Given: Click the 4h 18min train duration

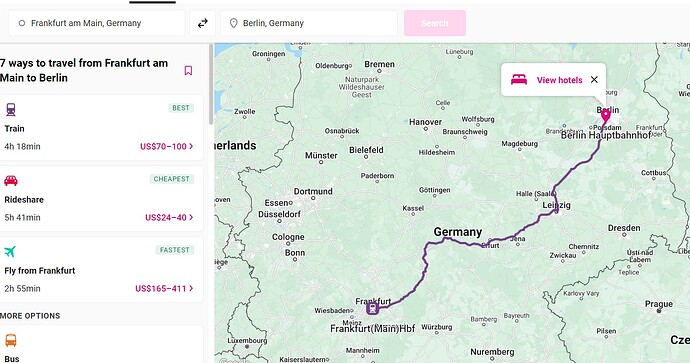Looking at the screenshot, I should (22, 147).
